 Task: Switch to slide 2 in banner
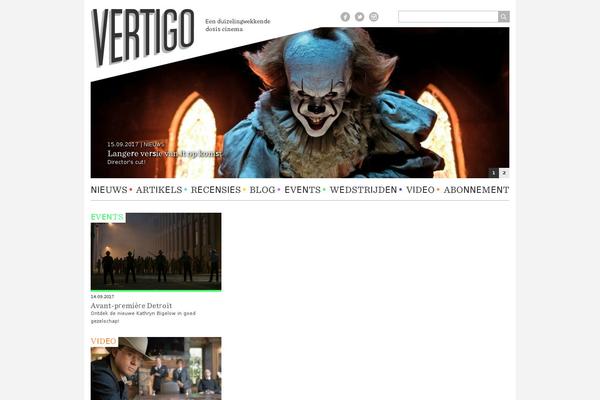(504, 173)
